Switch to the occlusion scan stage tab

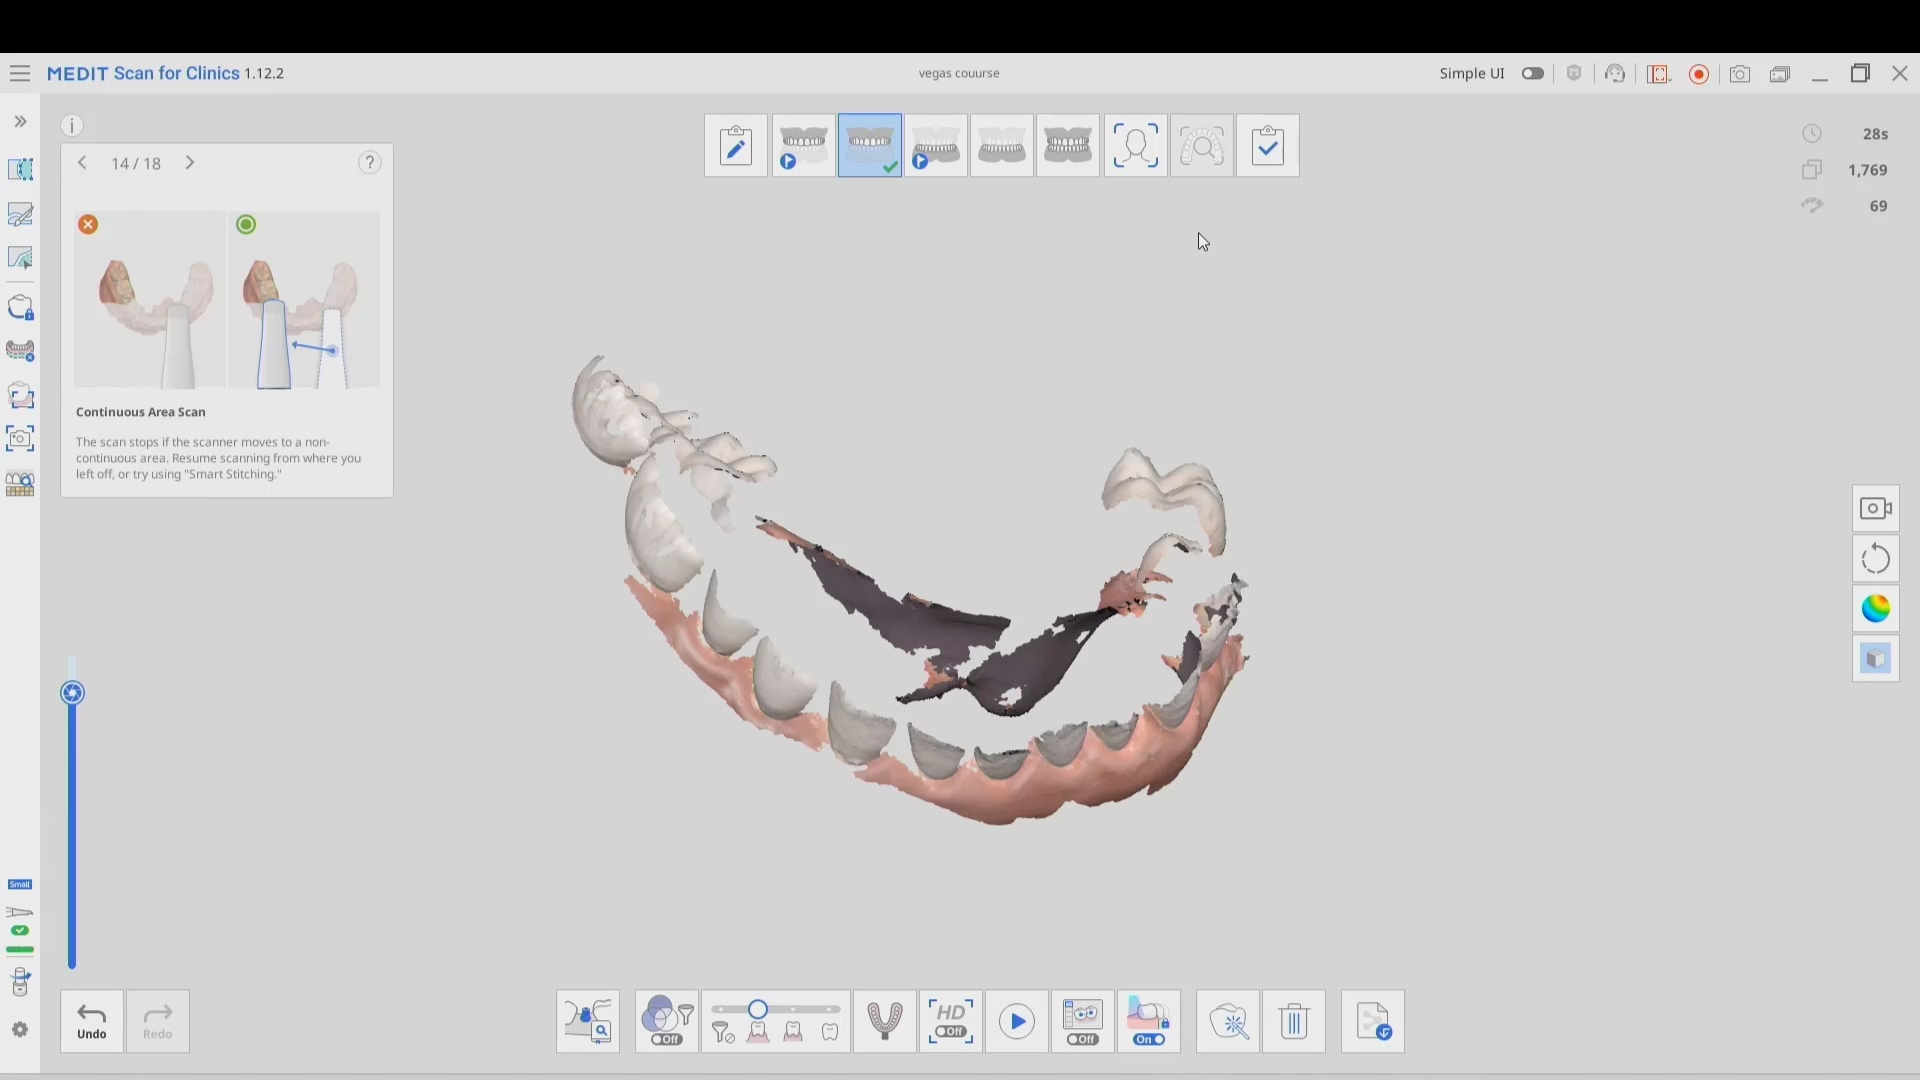(x=1068, y=146)
